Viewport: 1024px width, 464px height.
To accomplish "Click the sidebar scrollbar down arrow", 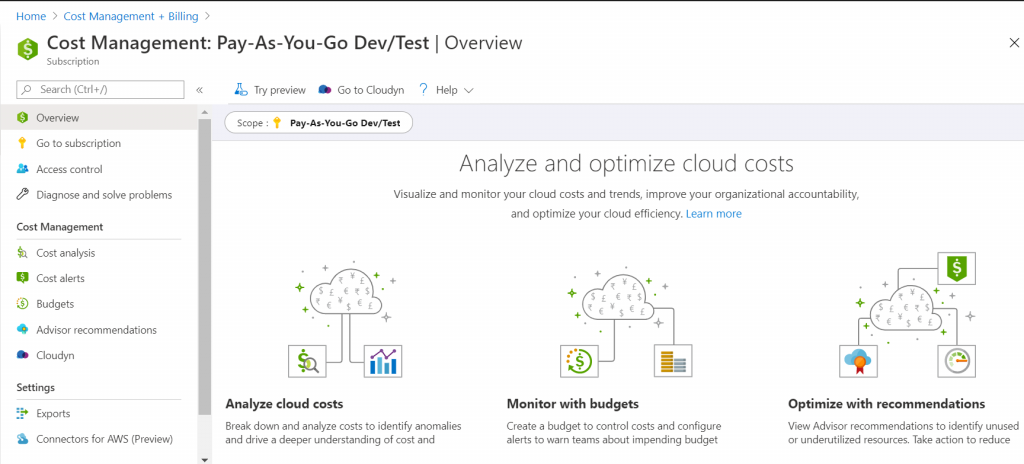I will [x=205, y=458].
